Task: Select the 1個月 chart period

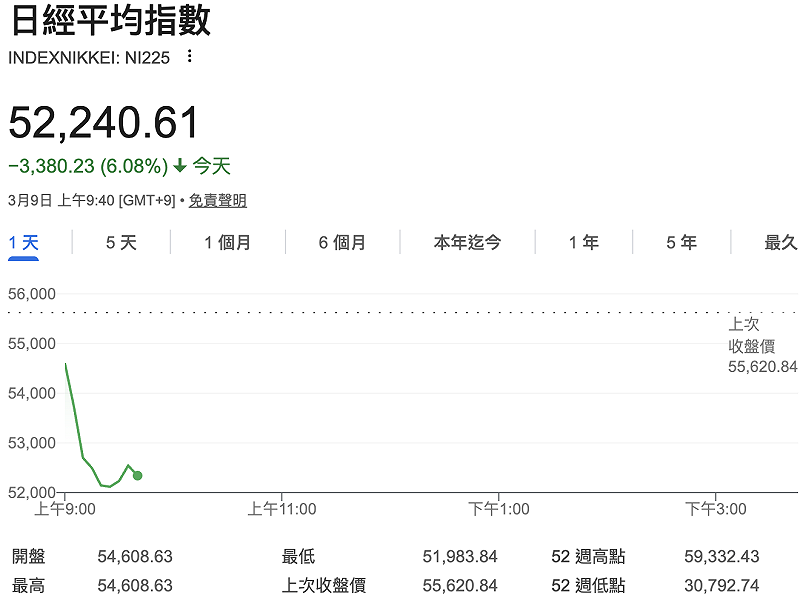Action: pyautogui.click(x=227, y=242)
